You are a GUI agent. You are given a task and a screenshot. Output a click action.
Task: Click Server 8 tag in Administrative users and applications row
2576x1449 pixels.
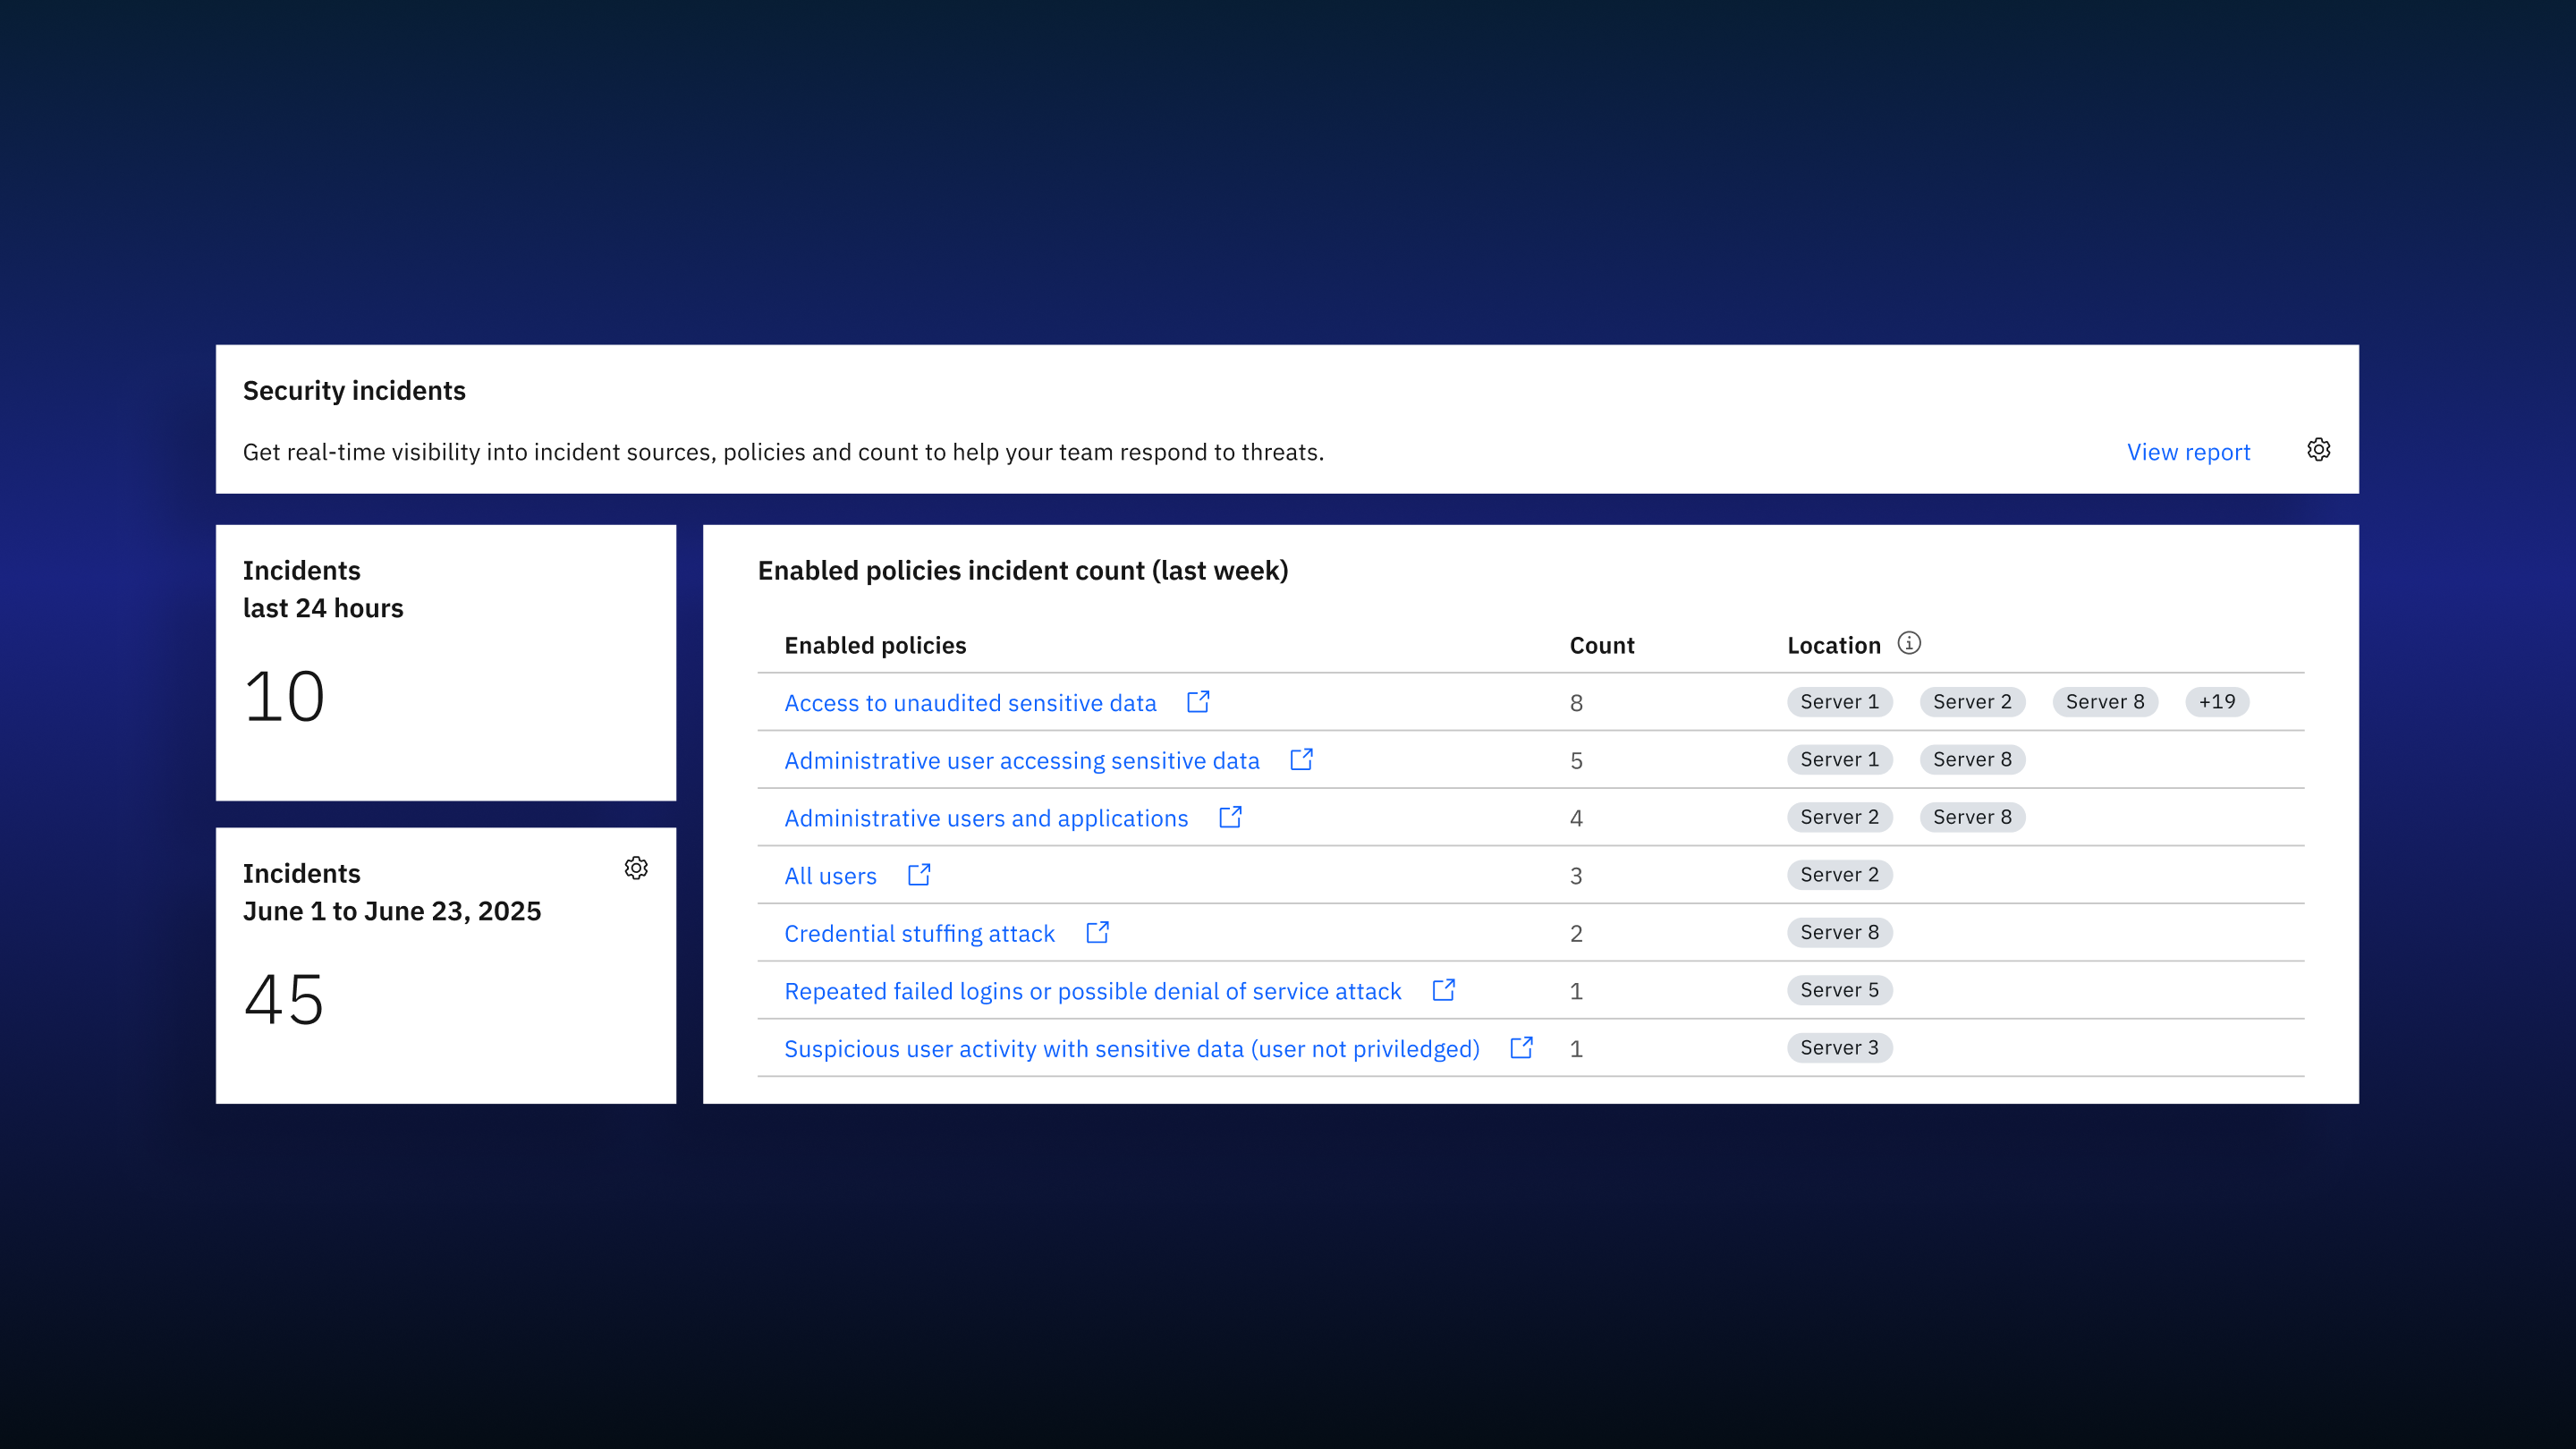pos(1972,817)
